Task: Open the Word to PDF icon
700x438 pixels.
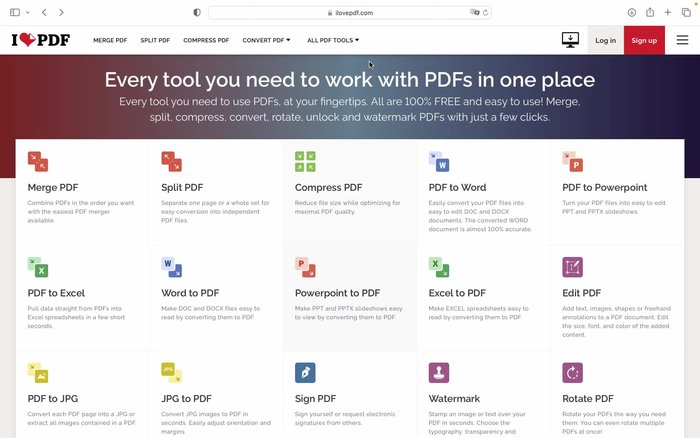Action: [171, 267]
